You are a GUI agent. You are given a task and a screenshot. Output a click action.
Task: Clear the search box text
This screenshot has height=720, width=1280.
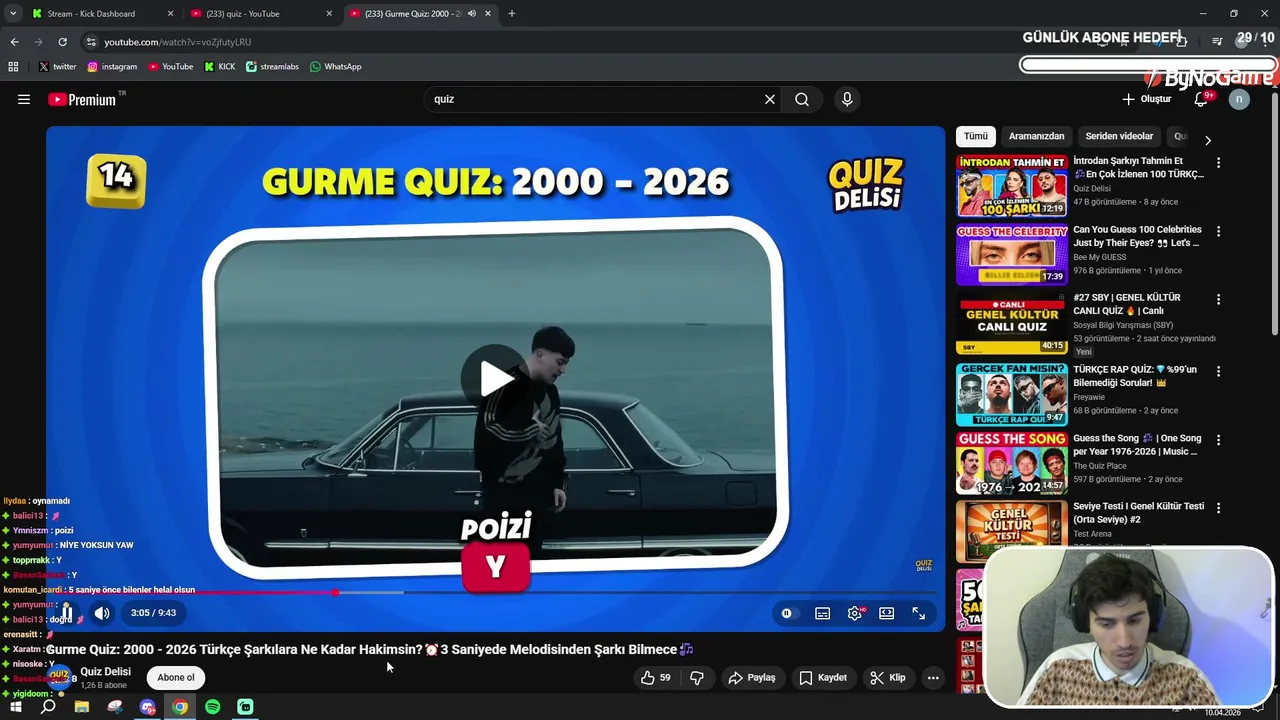click(x=770, y=99)
